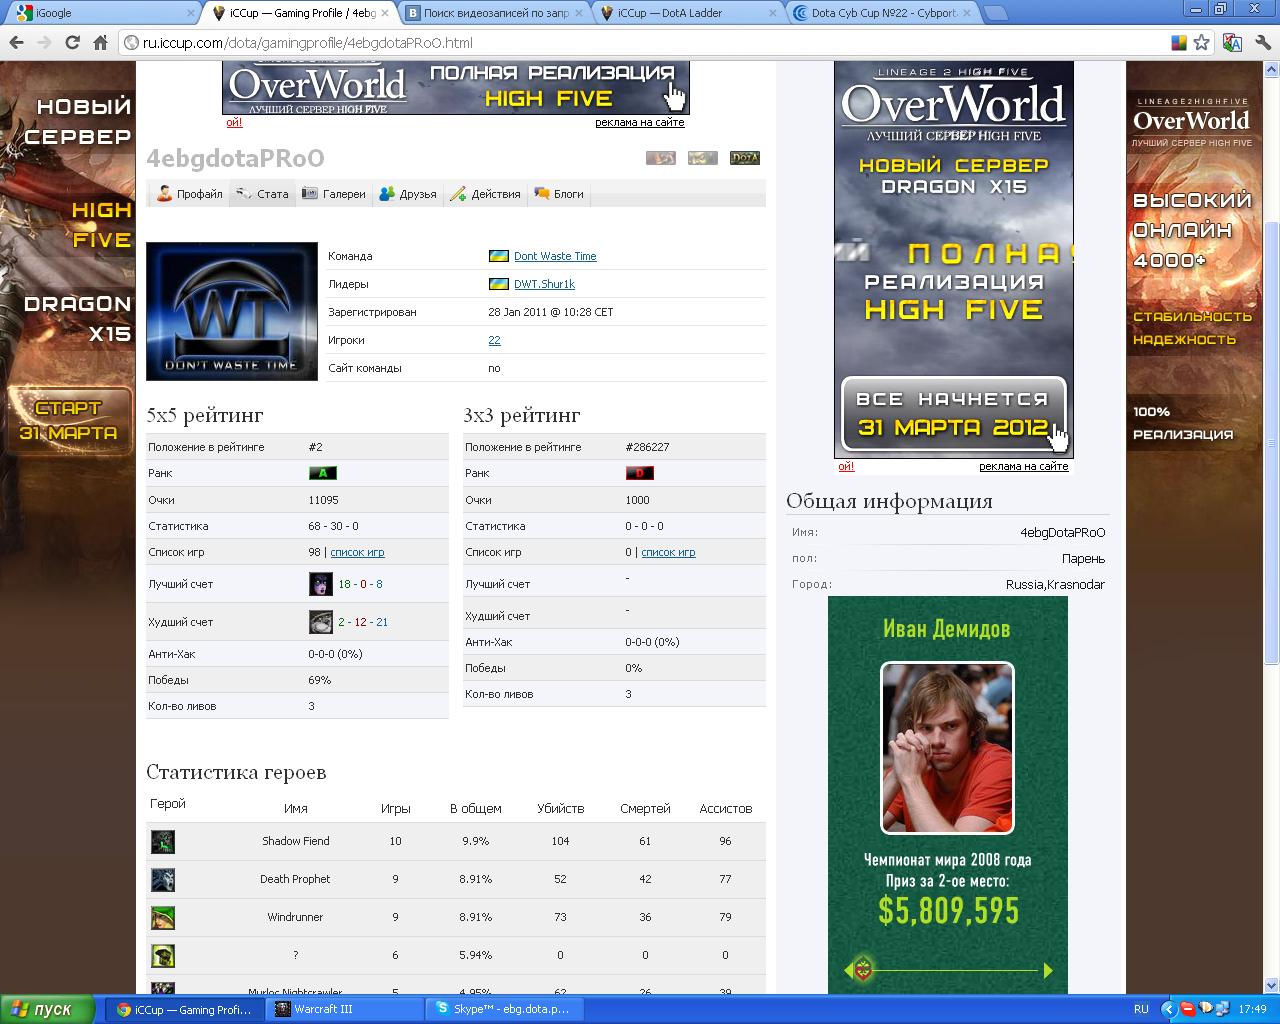The image size is (1280, 1024).
Task: Open the Warcraft III taskbar button
Action: coord(346,1009)
